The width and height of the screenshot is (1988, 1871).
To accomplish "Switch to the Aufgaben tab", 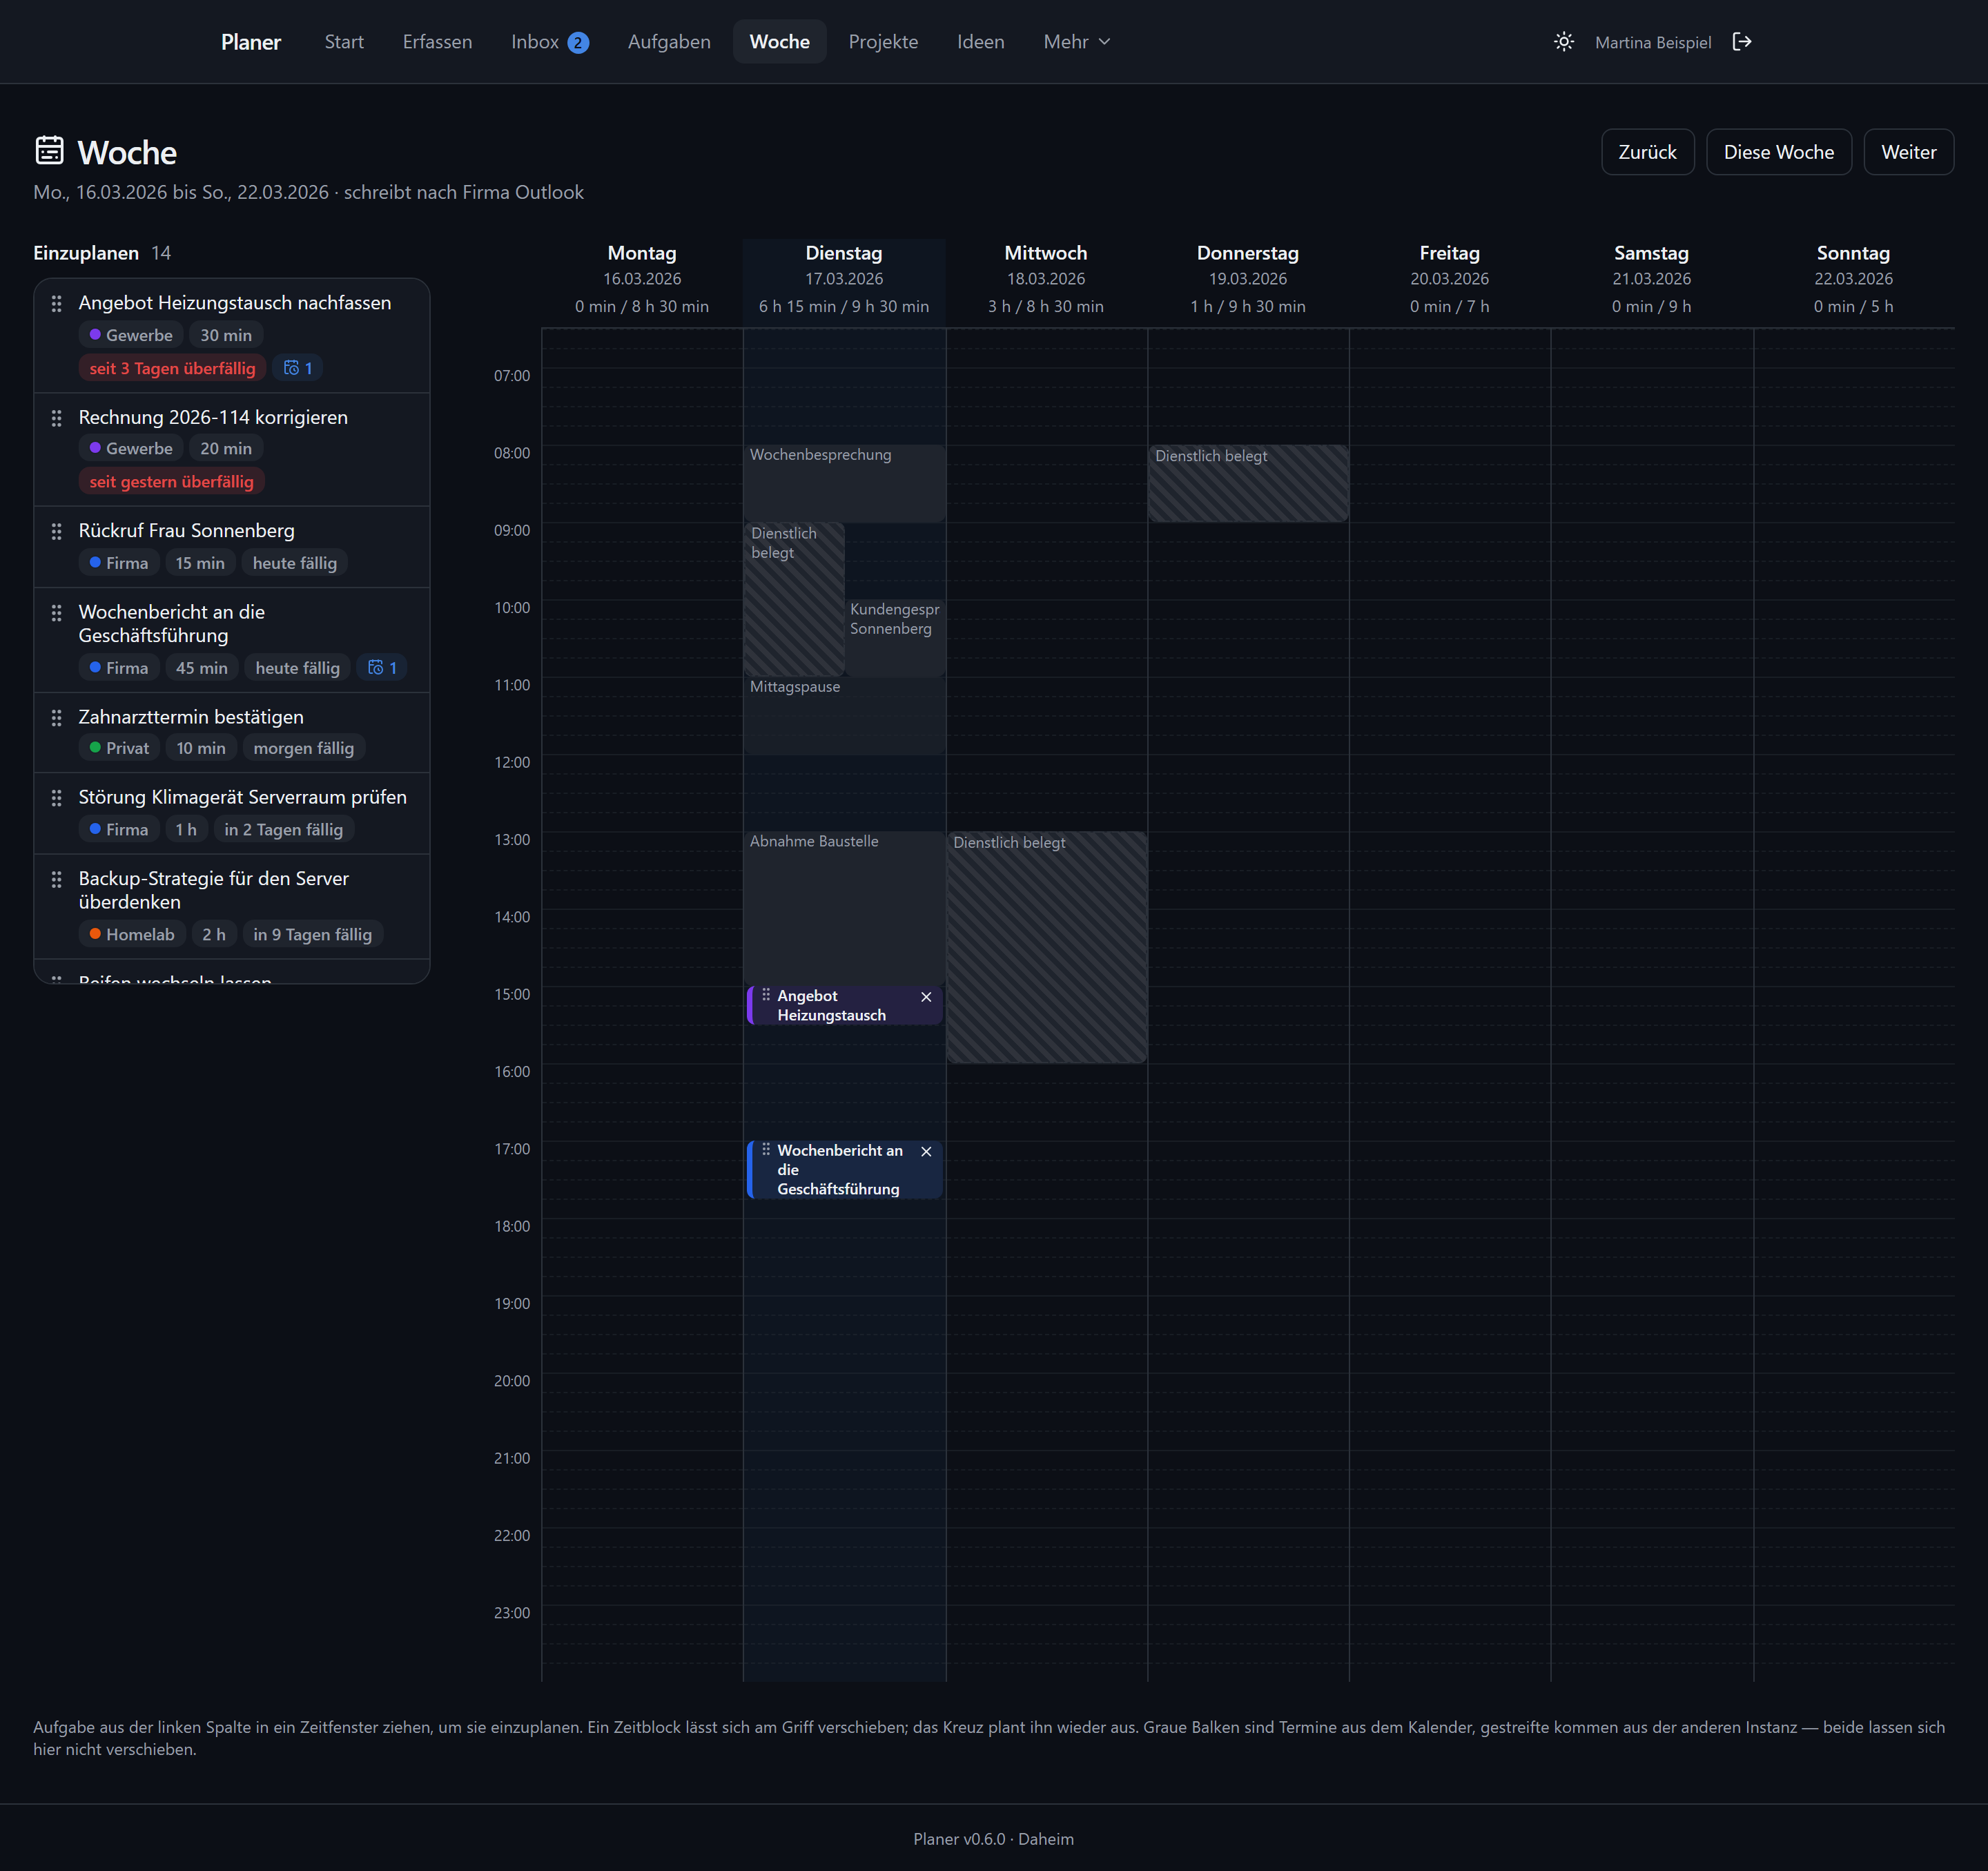I will (x=669, y=42).
